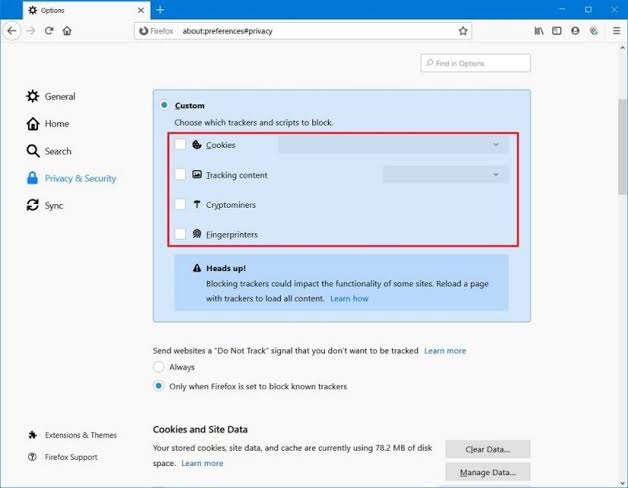Select the Custom radio option
This screenshot has height=488, width=628.
click(164, 105)
